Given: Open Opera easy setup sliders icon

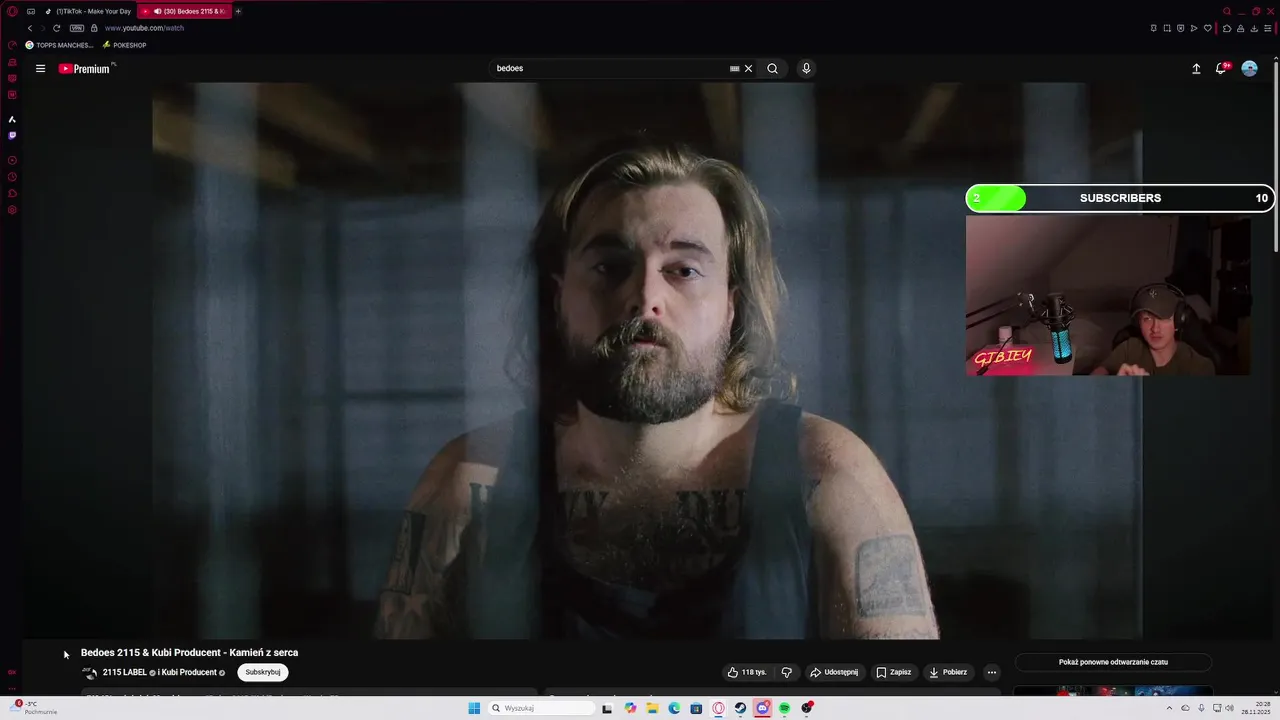Looking at the screenshot, I should (x=1267, y=28).
